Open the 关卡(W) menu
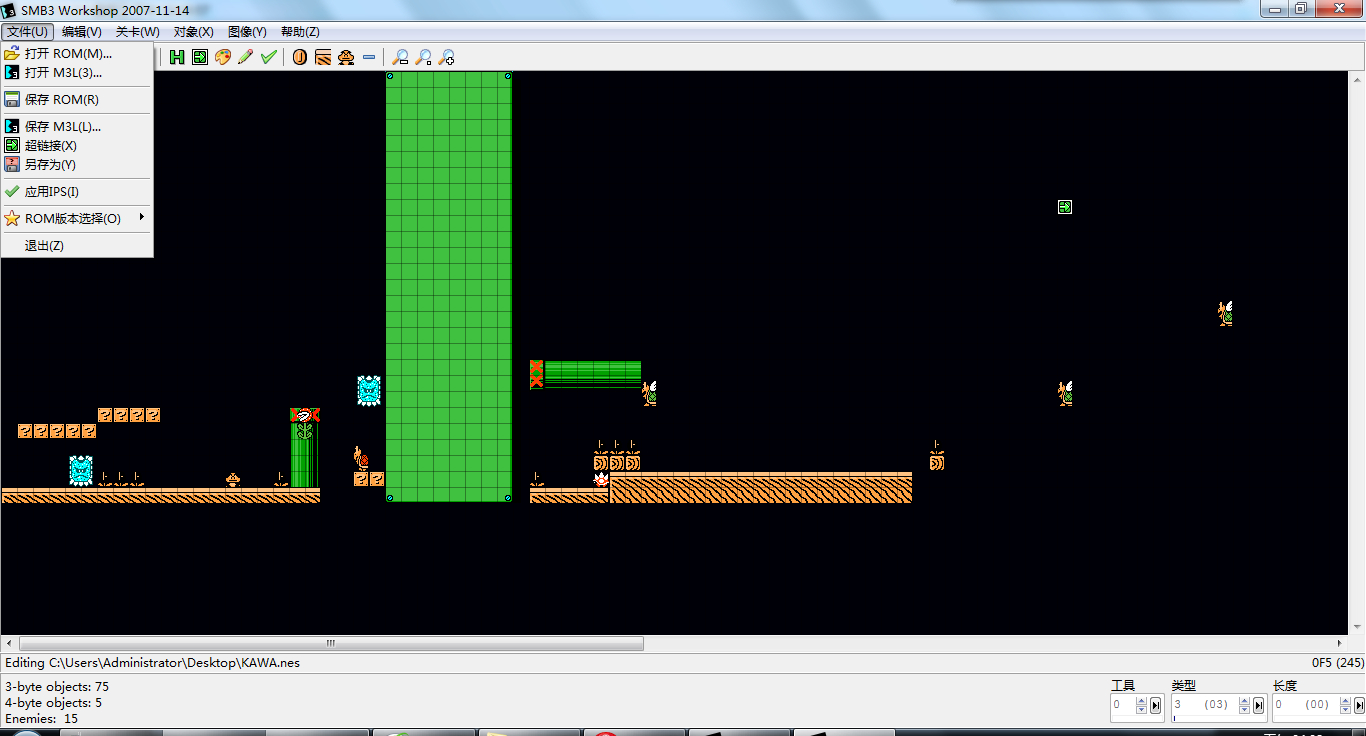1366x736 pixels. pos(138,32)
